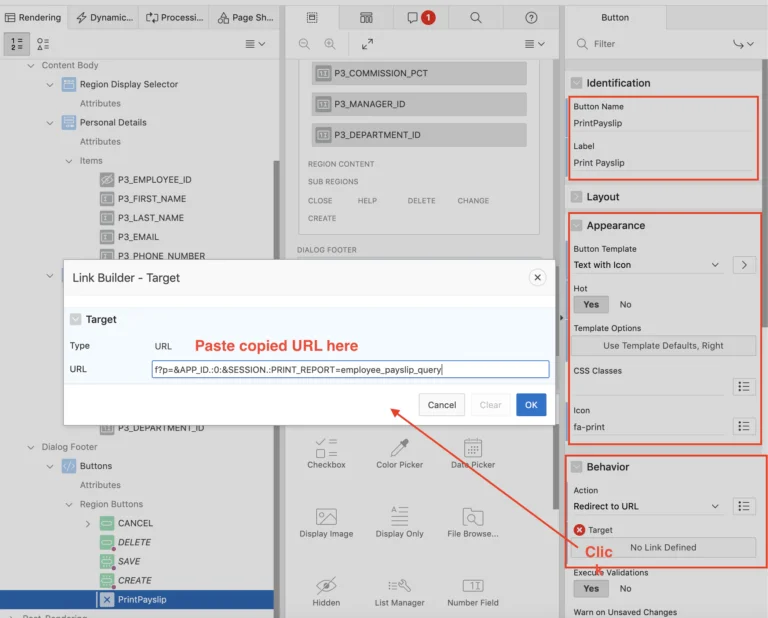Open the Help question mark tab
Screen dimensions: 768x618
(x=531, y=18)
